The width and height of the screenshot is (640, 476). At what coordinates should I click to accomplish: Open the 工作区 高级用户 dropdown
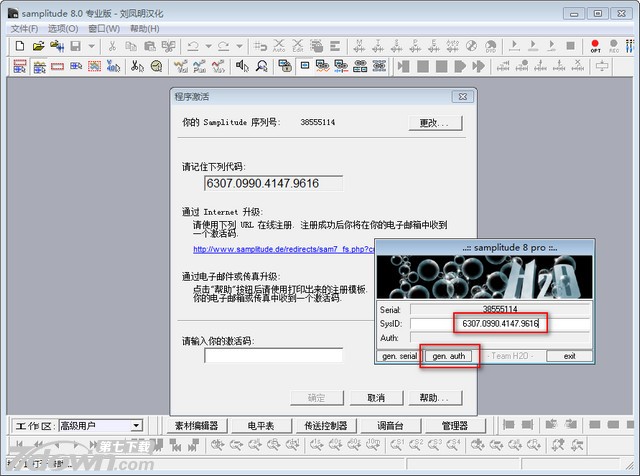coord(101,426)
